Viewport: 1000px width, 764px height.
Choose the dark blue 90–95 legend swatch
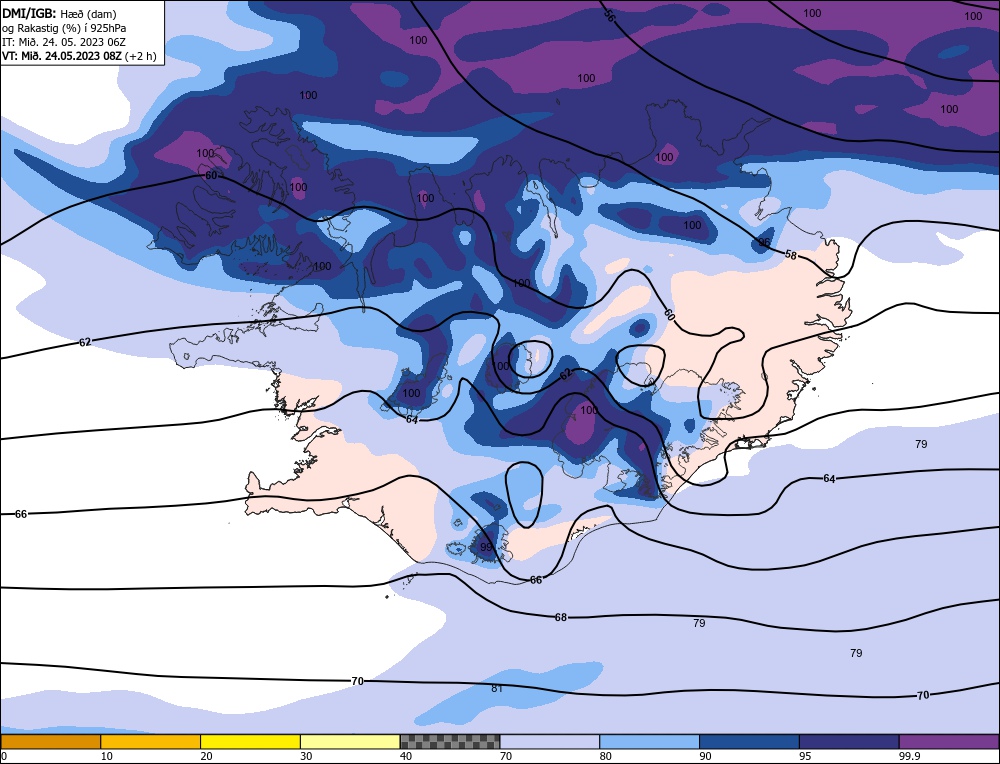point(749,741)
